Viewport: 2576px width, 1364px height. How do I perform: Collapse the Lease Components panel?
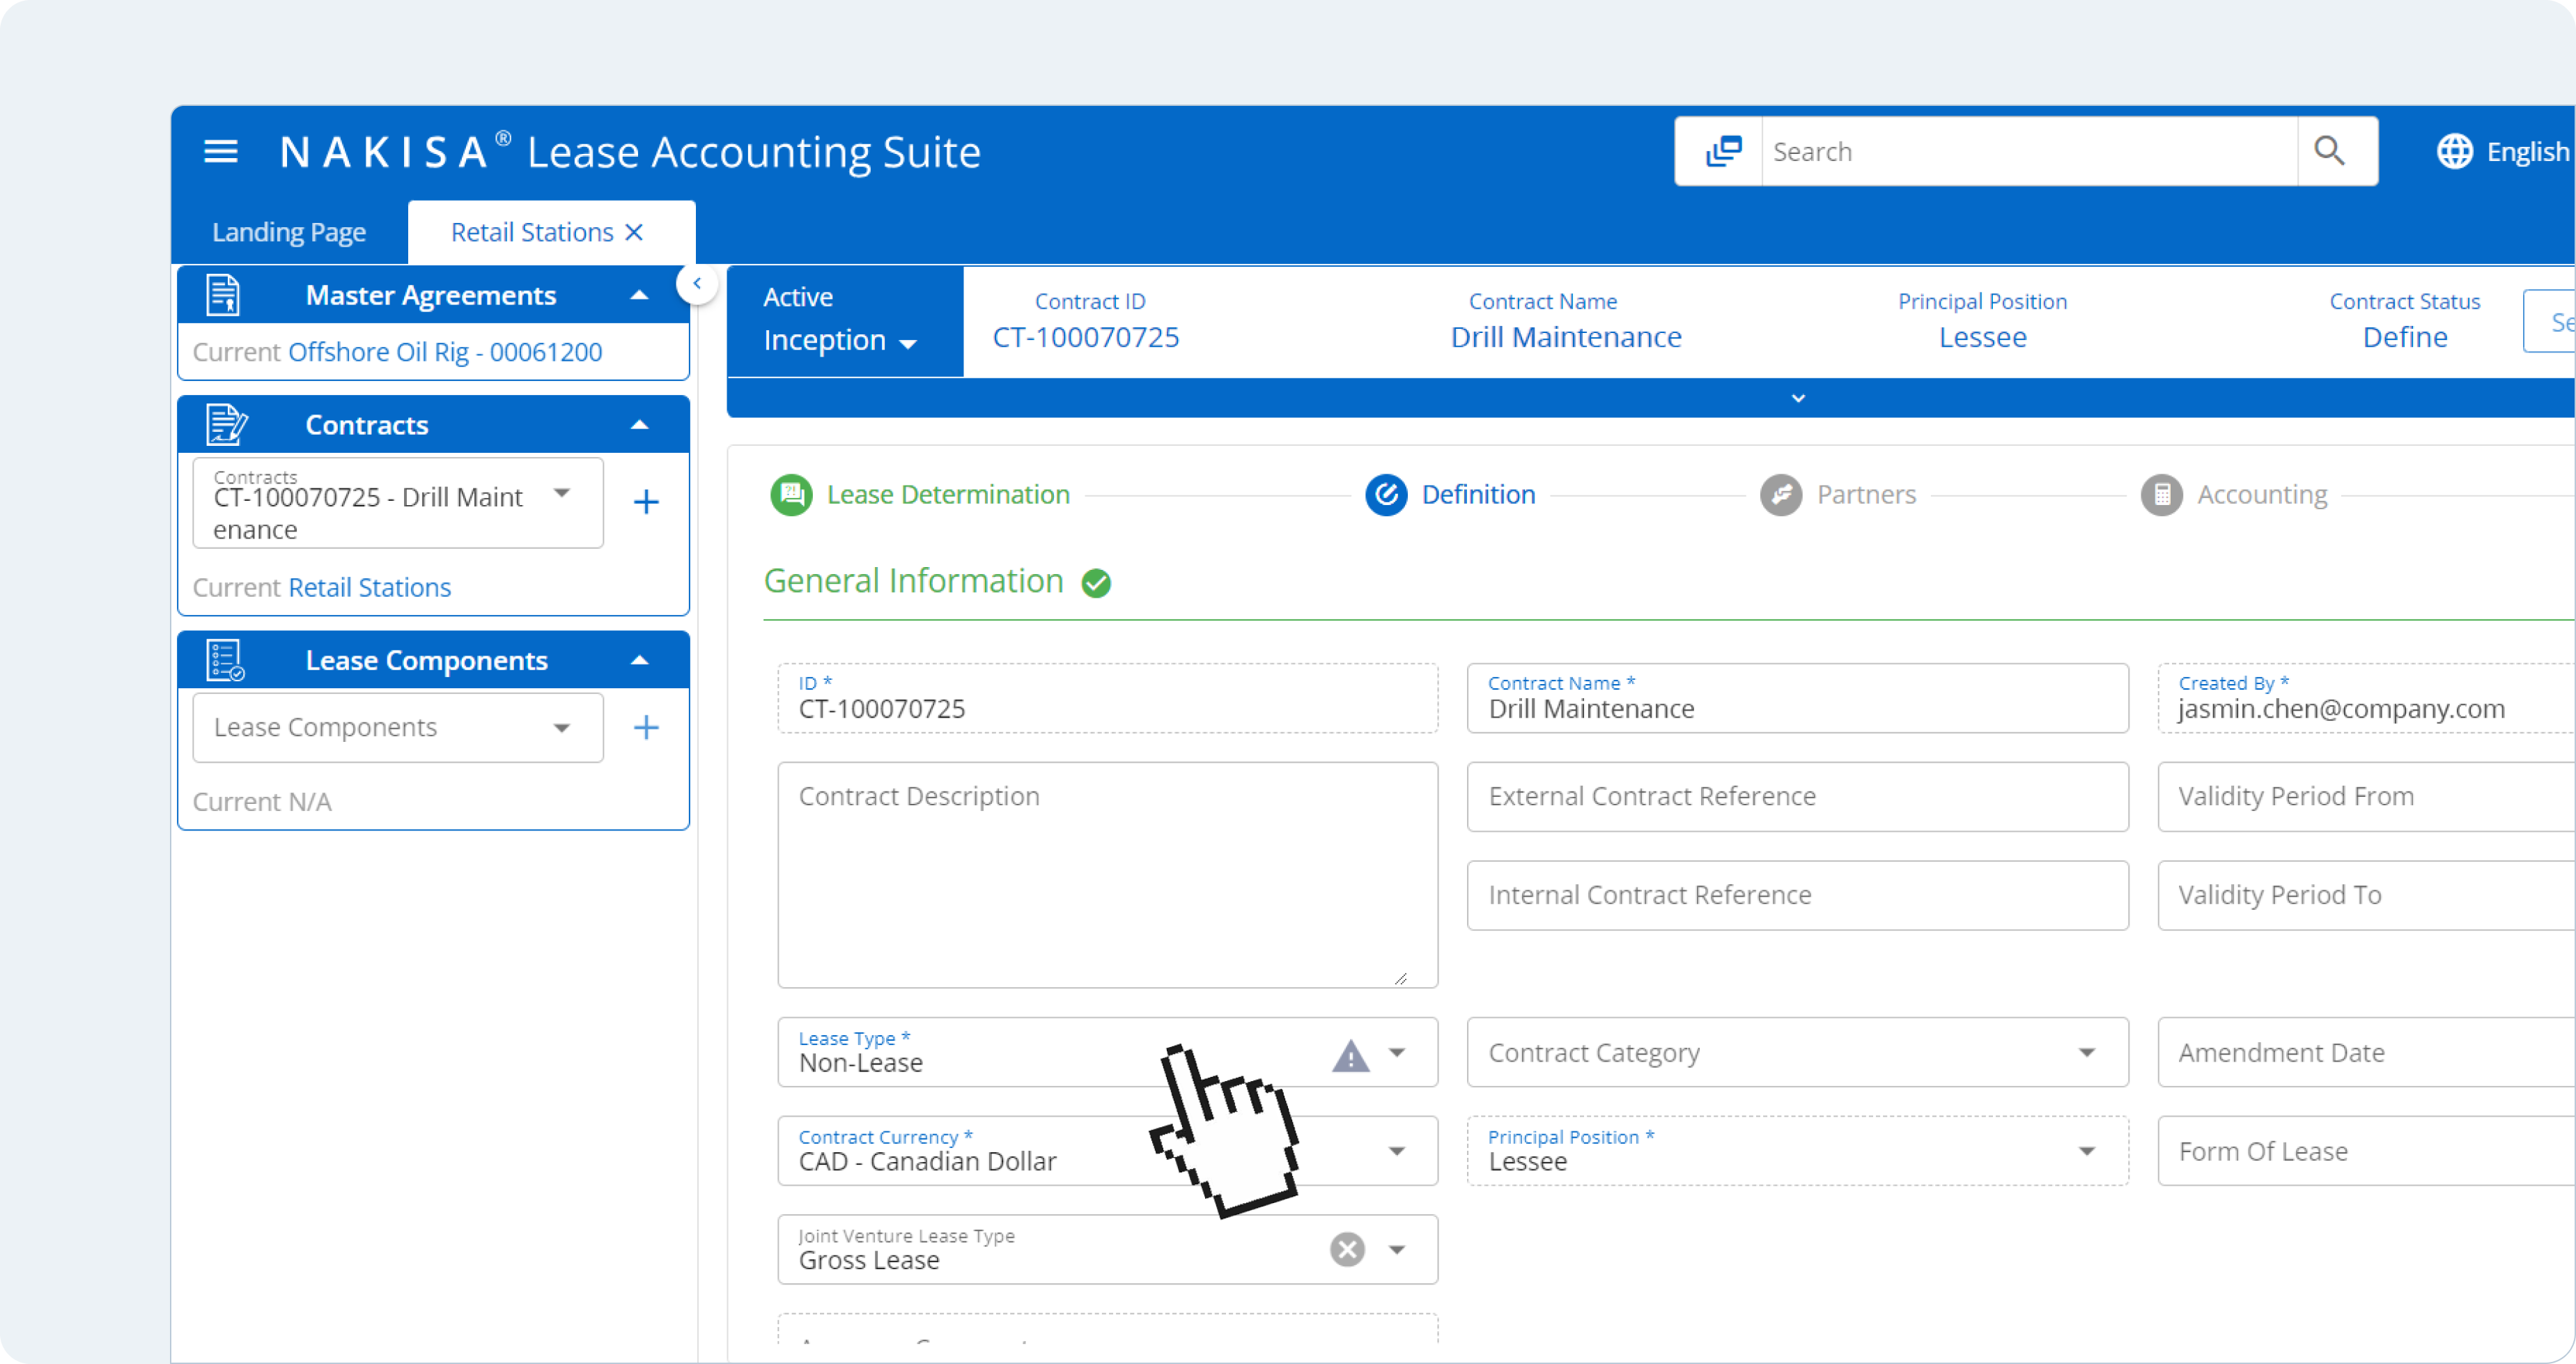click(639, 660)
